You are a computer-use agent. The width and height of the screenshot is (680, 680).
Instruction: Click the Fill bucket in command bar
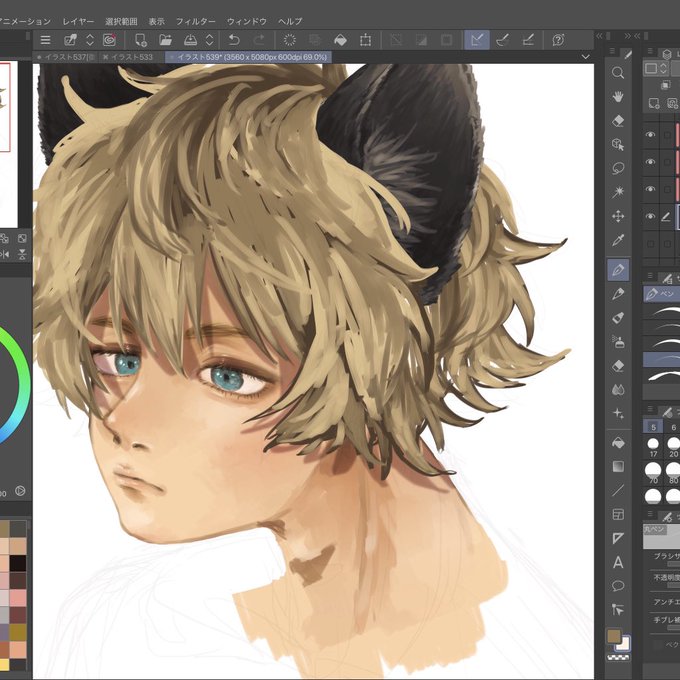coord(340,40)
